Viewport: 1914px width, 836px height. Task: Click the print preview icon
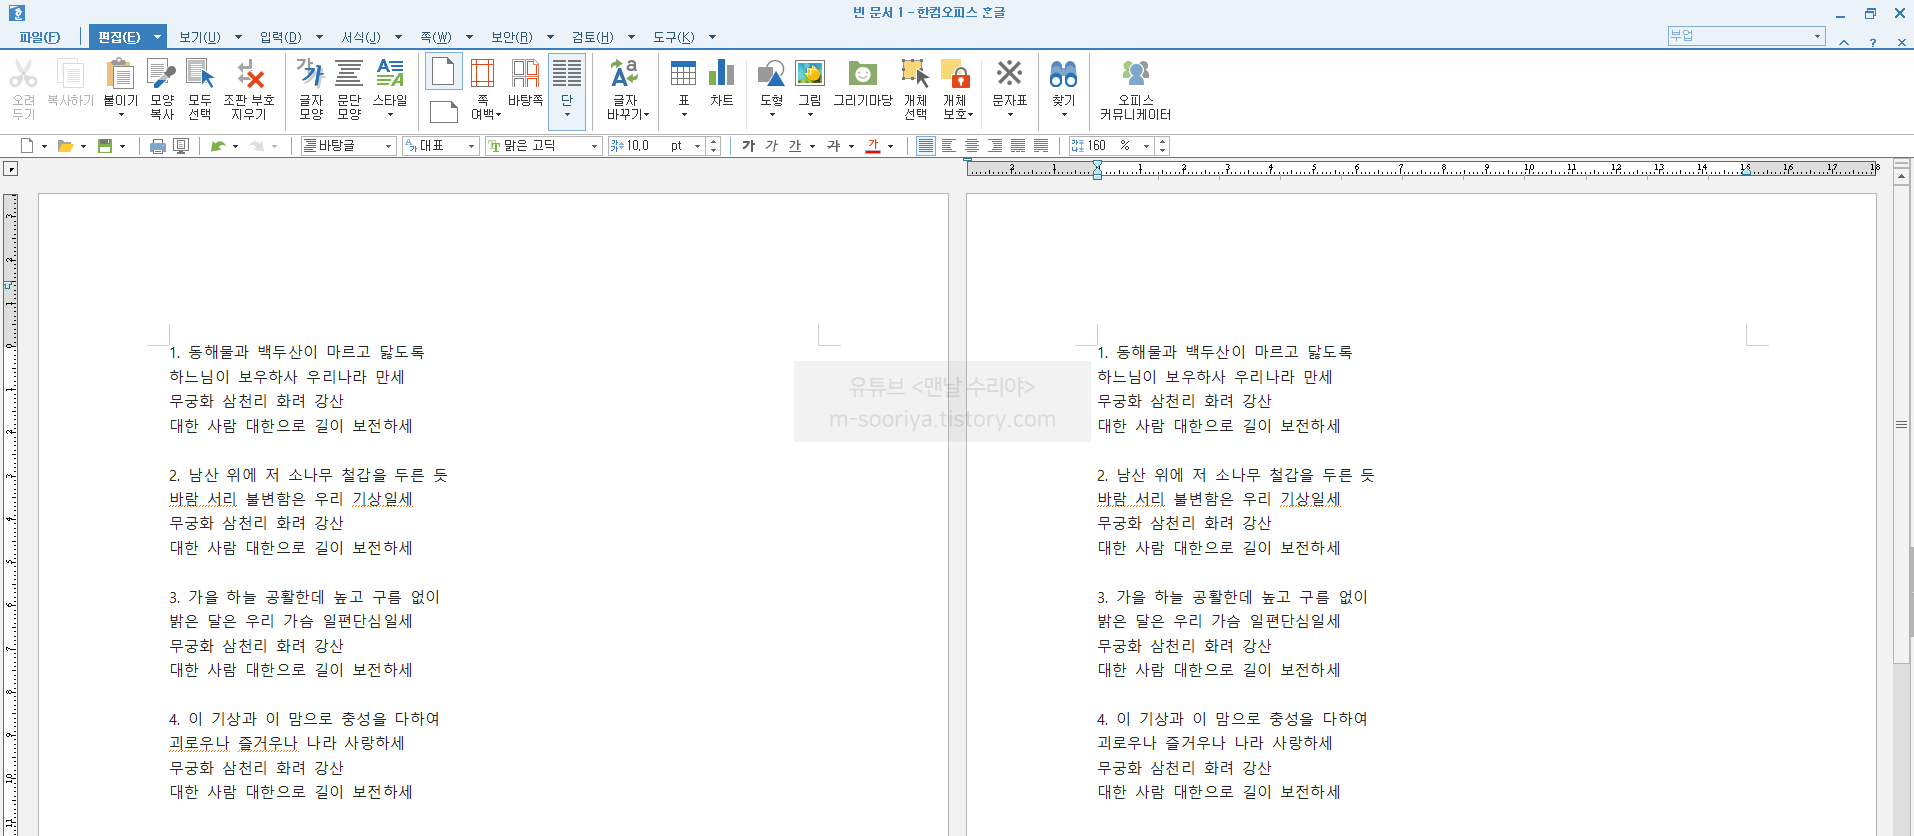click(181, 146)
